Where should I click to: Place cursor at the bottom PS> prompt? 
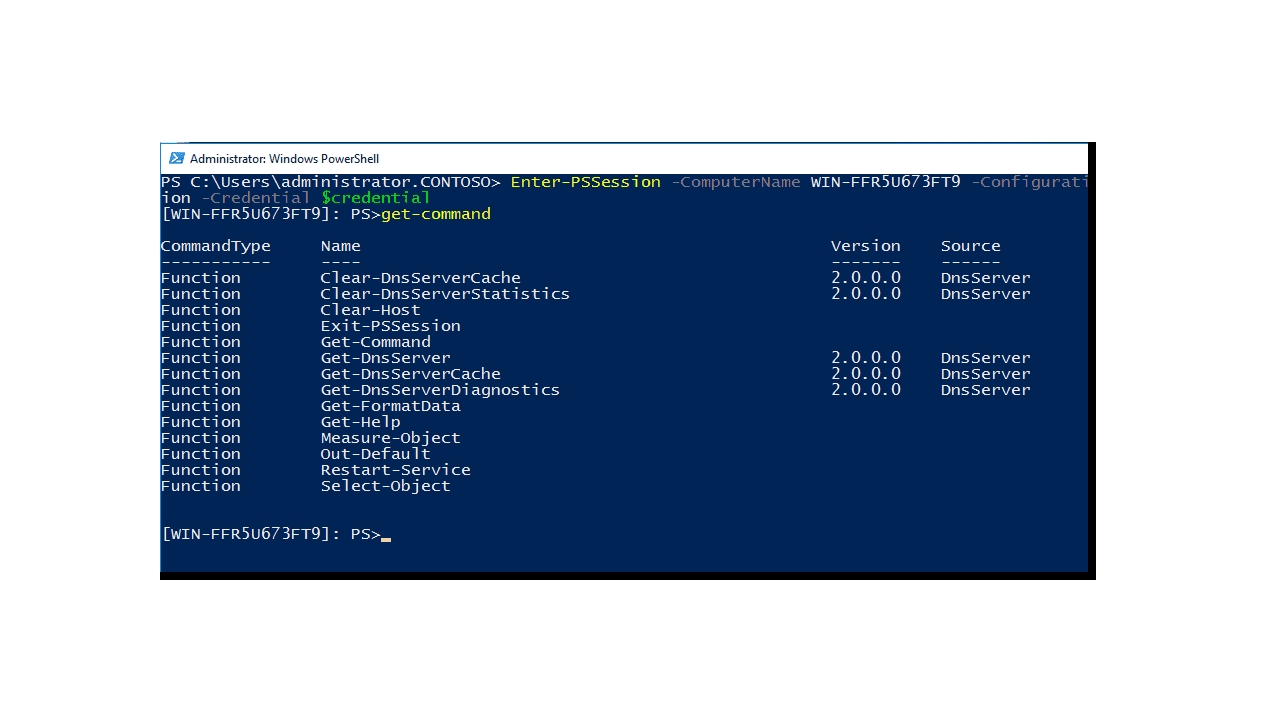point(386,535)
